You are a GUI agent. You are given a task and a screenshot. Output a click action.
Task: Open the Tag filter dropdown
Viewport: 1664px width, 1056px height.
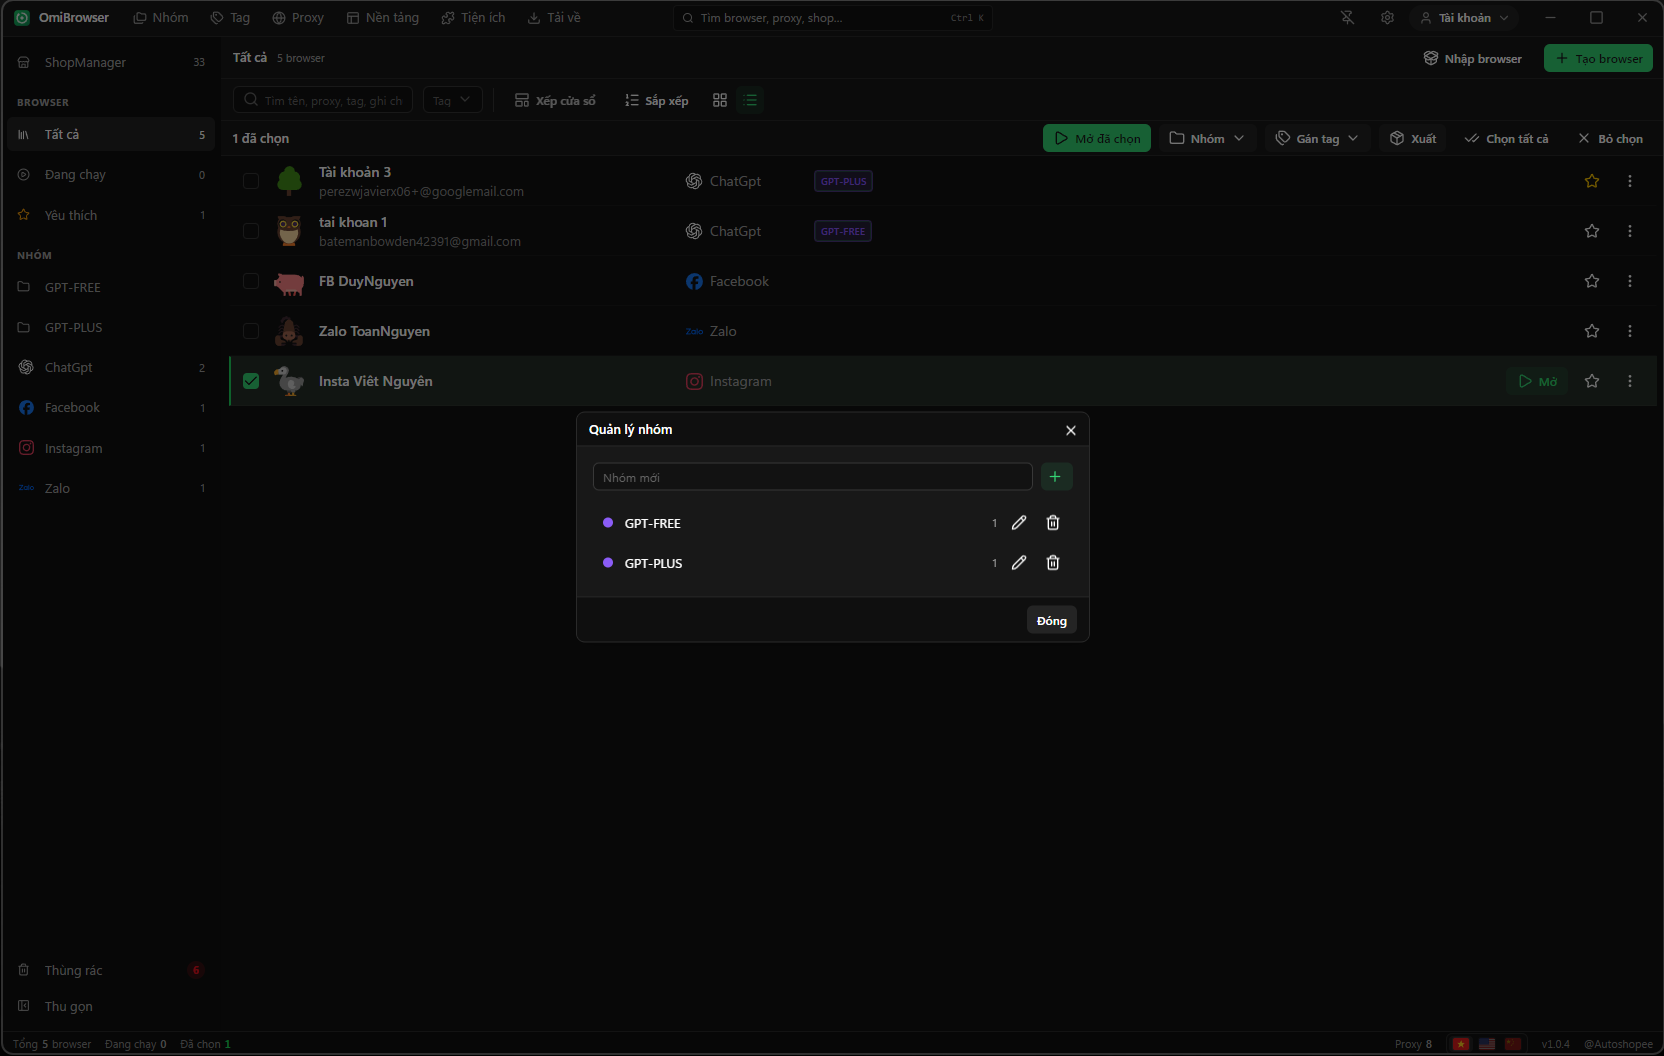(x=453, y=100)
